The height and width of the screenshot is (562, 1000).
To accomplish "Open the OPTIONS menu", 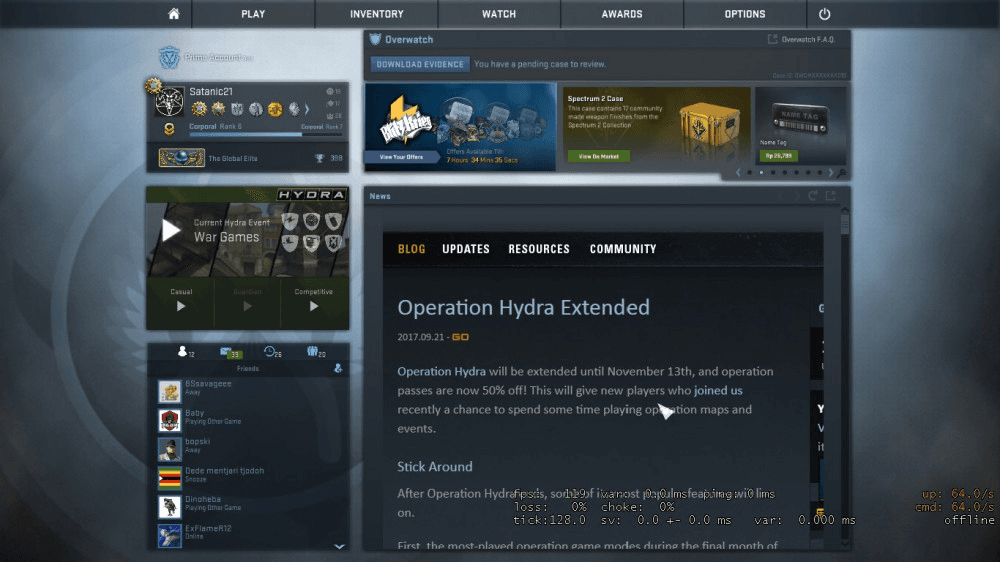I will (x=744, y=13).
